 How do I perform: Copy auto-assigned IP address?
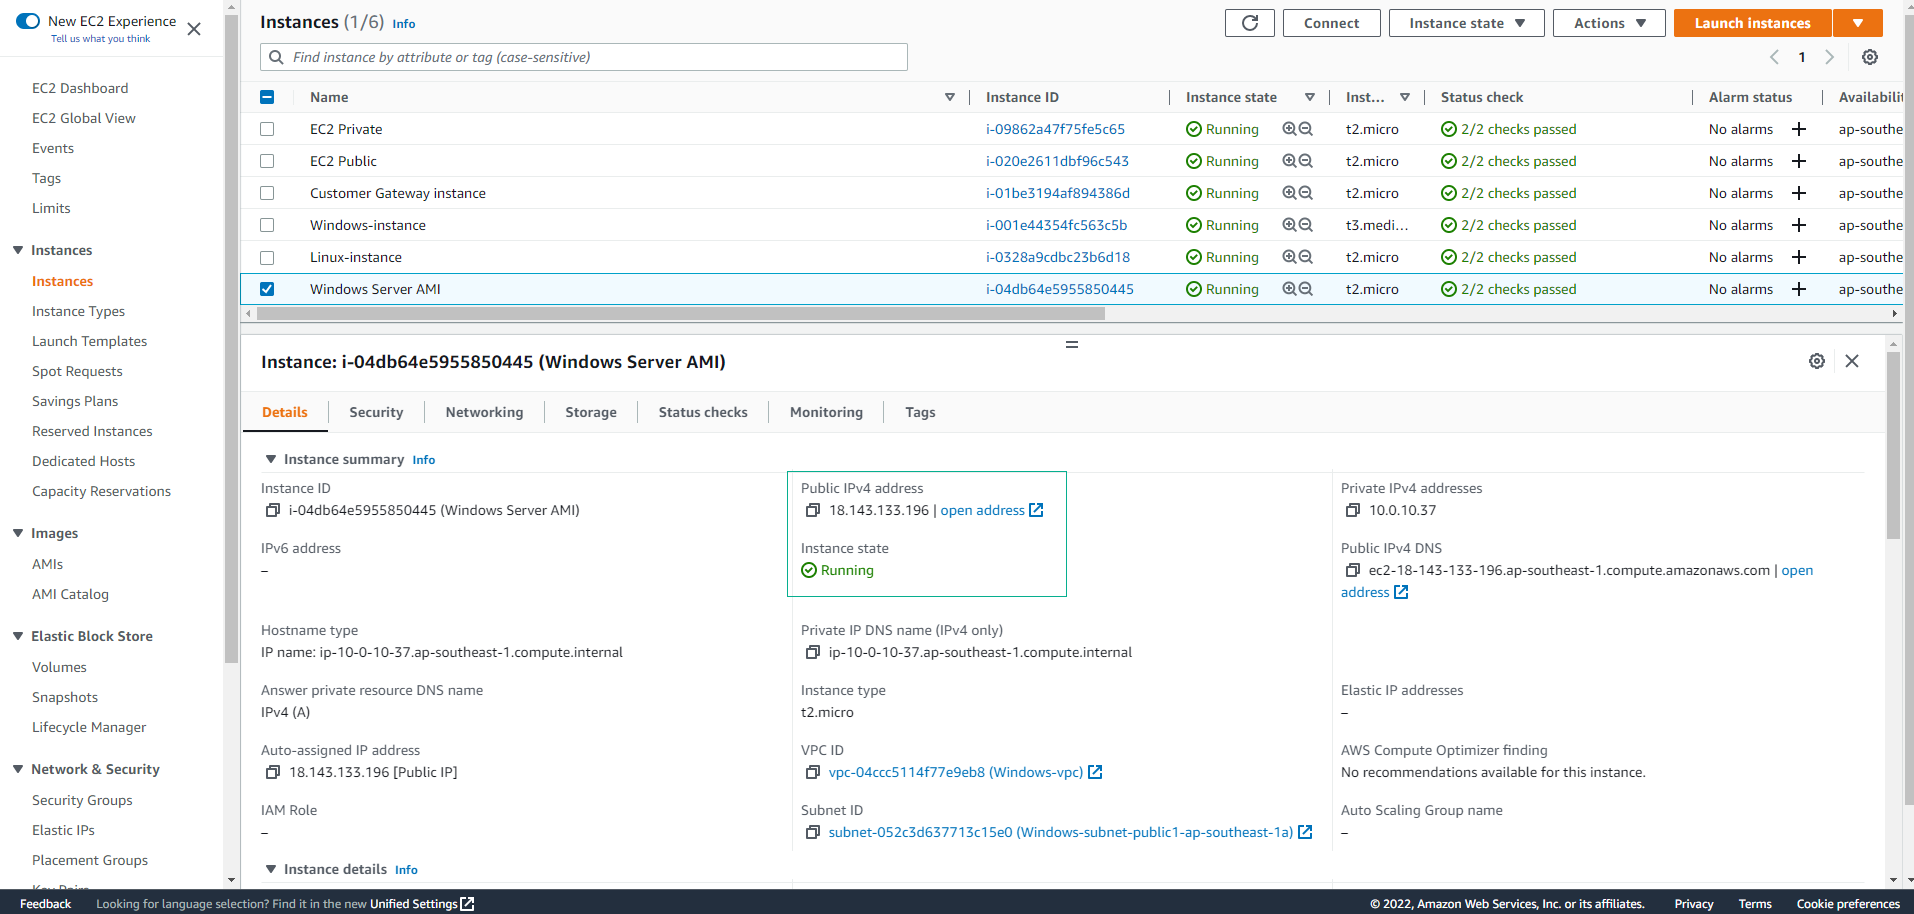click(x=272, y=773)
